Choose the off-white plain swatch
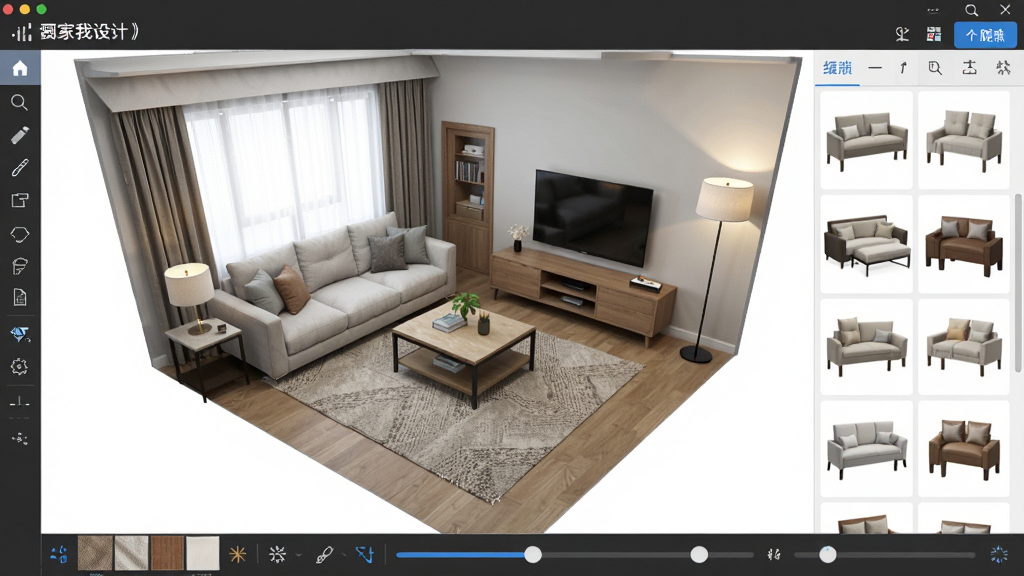The width and height of the screenshot is (1024, 576). [x=202, y=552]
